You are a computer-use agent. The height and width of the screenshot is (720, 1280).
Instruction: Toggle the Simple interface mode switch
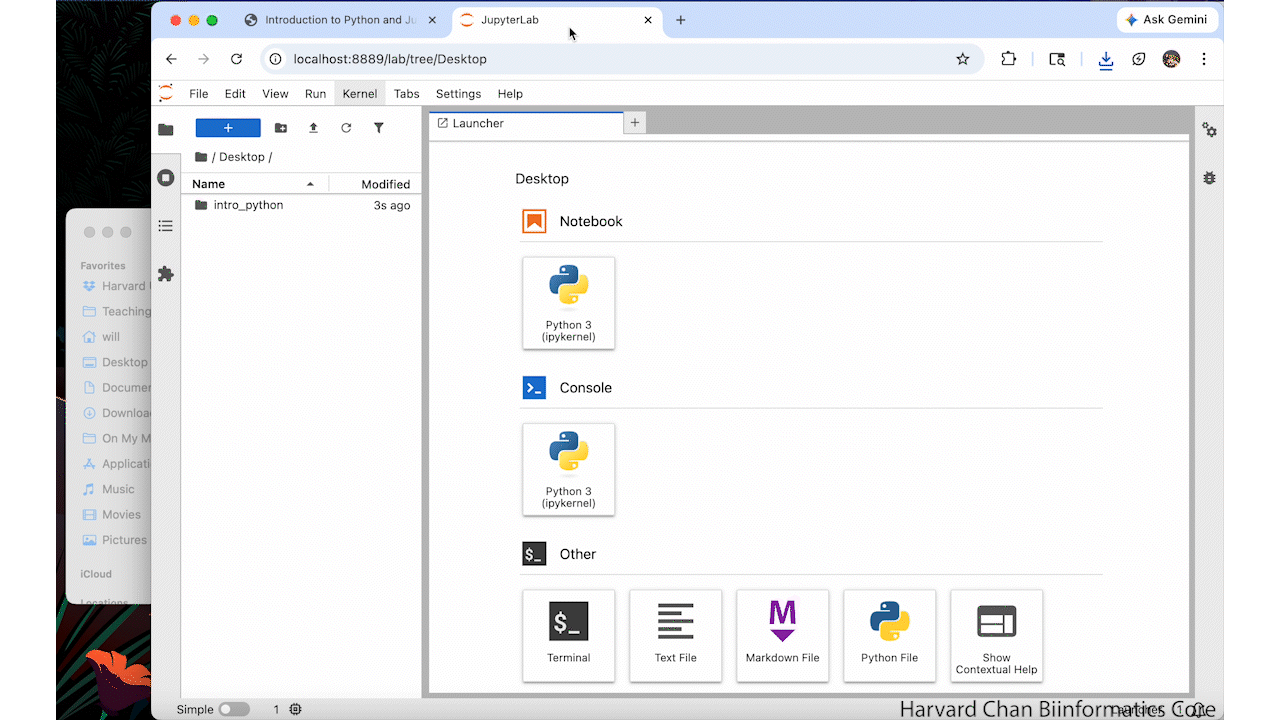tap(234, 709)
